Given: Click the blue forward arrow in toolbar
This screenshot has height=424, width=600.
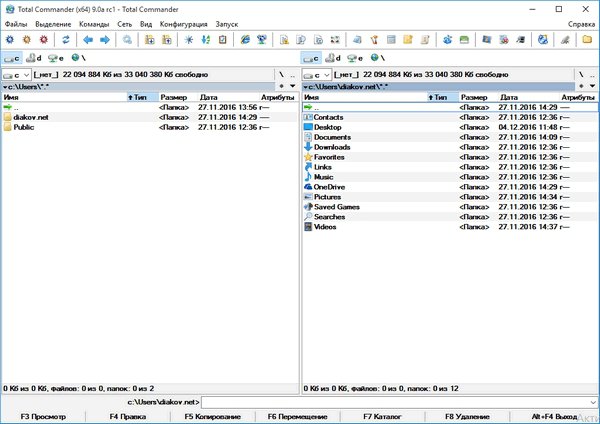Looking at the screenshot, I should [105, 40].
